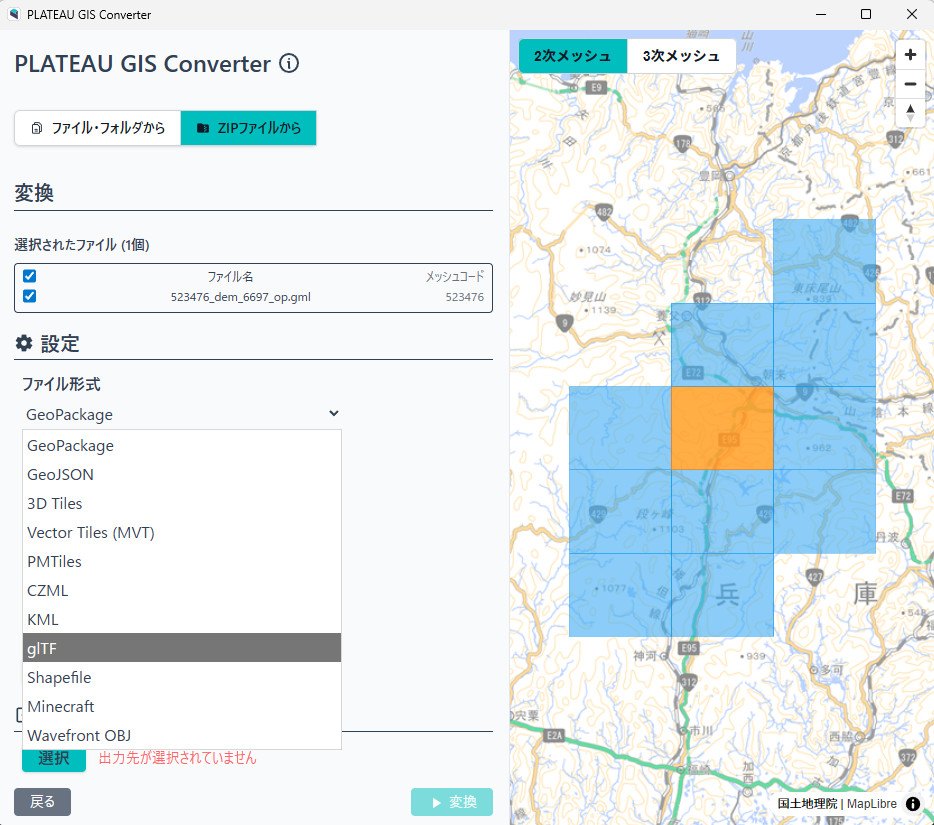Zoom out the map with minus button

(x=910, y=84)
